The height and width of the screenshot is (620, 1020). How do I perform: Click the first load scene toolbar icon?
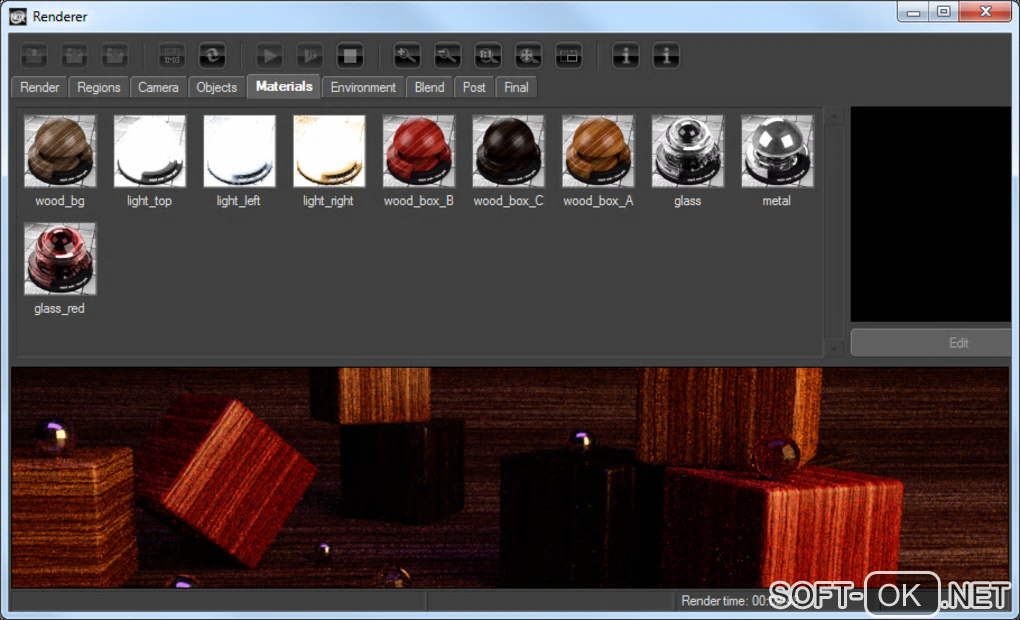click(34, 55)
